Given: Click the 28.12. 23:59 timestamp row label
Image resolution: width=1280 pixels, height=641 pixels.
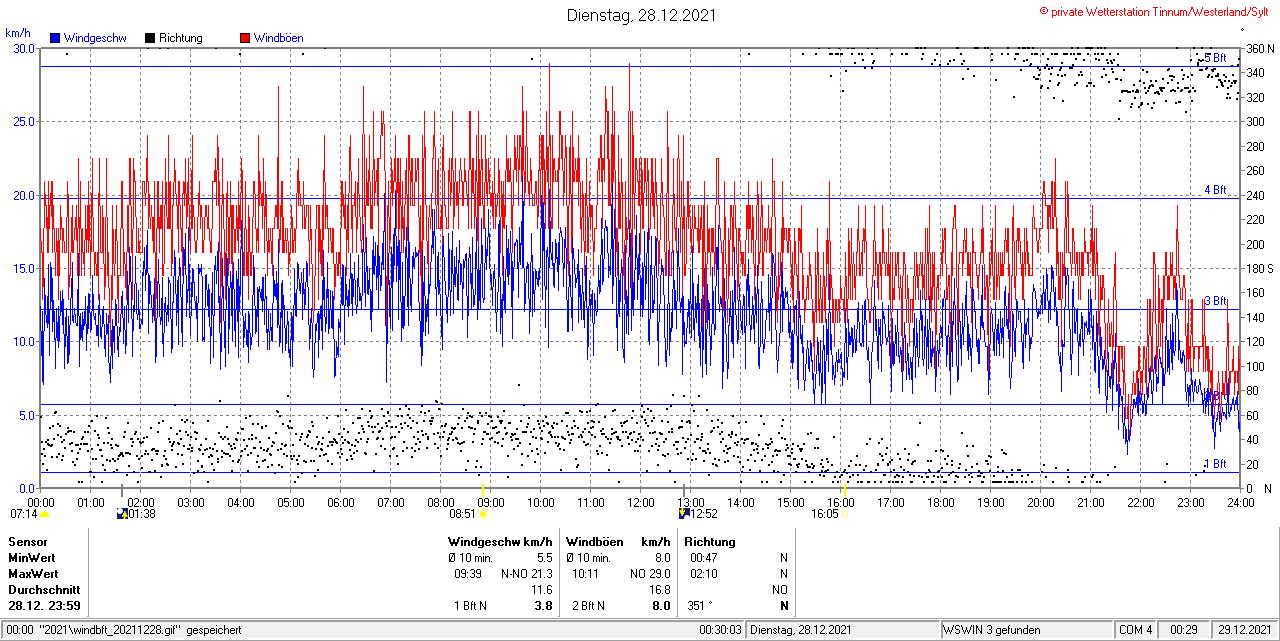Looking at the screenshot, I should (x=45, y=606).
